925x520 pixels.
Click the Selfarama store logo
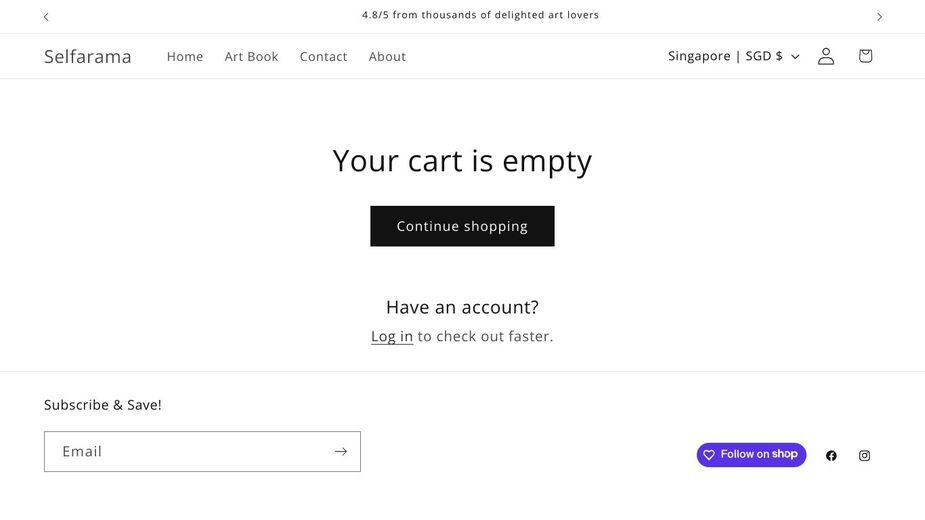click(87, 57)
